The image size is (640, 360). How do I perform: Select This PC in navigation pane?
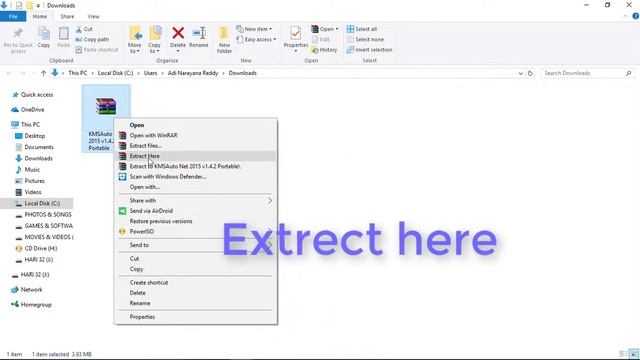point(26,124)
